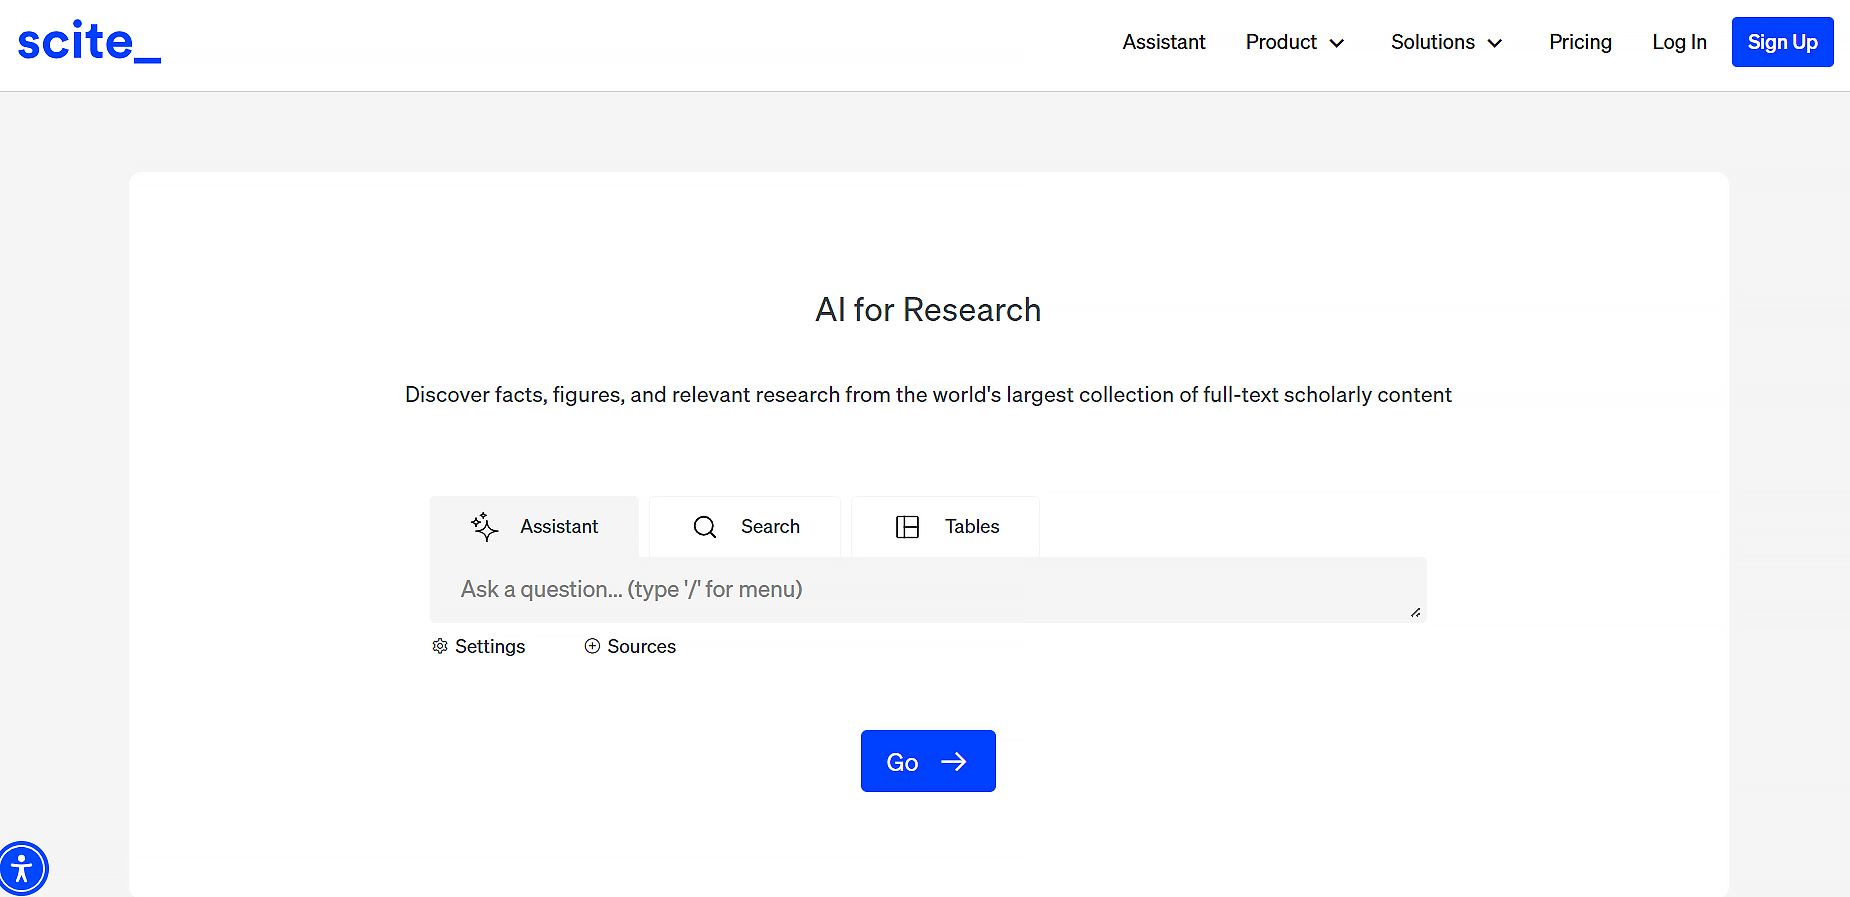Grab the textarea resize handle
This screenshot has width=1850, height=897.
click(x=1415, y=612)
